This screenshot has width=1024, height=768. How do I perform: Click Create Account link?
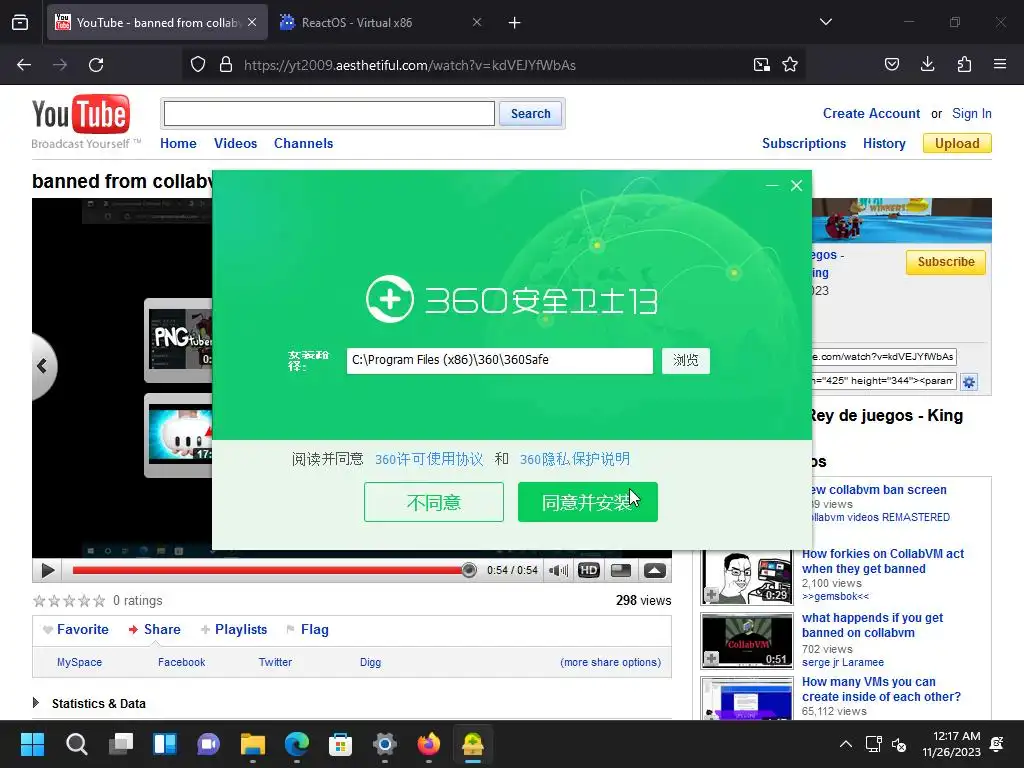click(x=871, y=114)
